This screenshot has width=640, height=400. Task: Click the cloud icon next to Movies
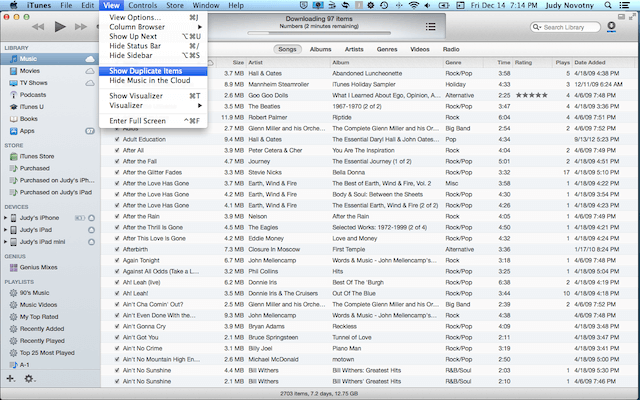(90, 71)
